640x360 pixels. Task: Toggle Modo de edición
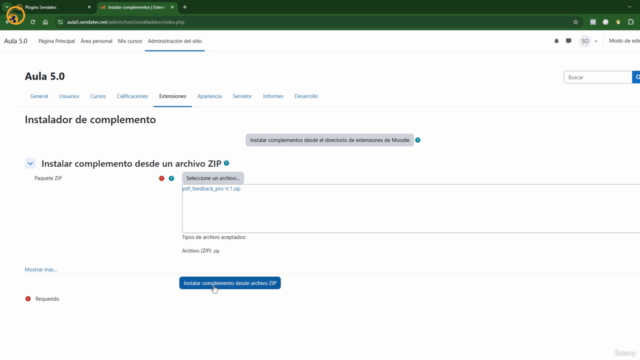624,41
